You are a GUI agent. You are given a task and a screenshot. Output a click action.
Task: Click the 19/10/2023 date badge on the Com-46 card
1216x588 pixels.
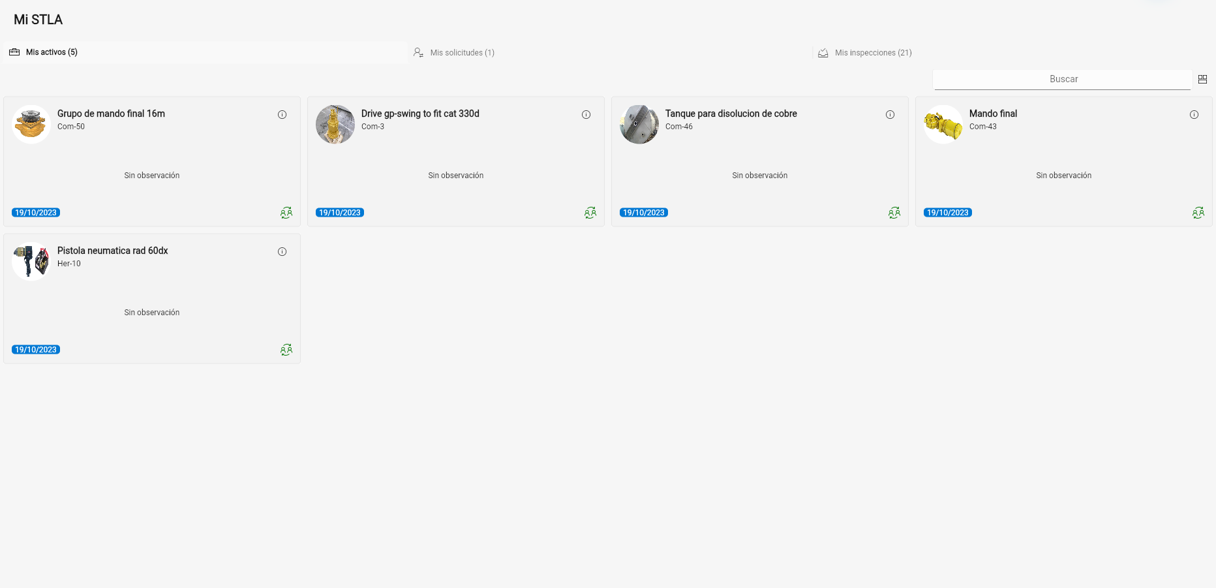pos(644,213)
